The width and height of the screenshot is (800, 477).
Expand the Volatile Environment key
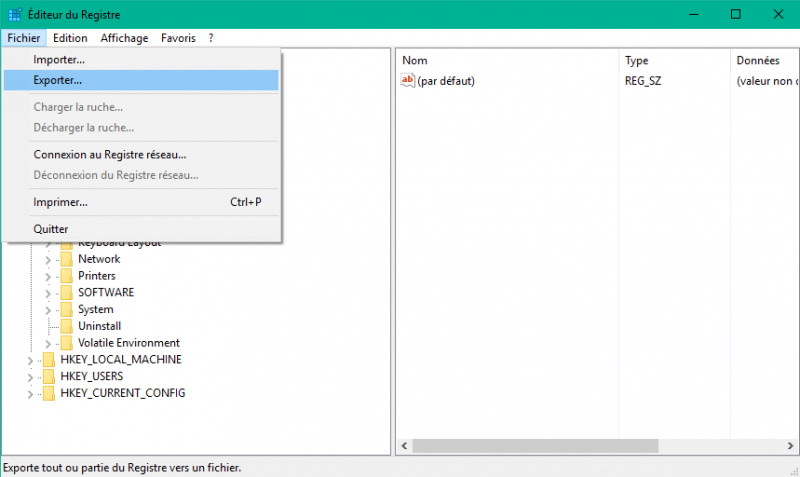(x=47, y=344)
